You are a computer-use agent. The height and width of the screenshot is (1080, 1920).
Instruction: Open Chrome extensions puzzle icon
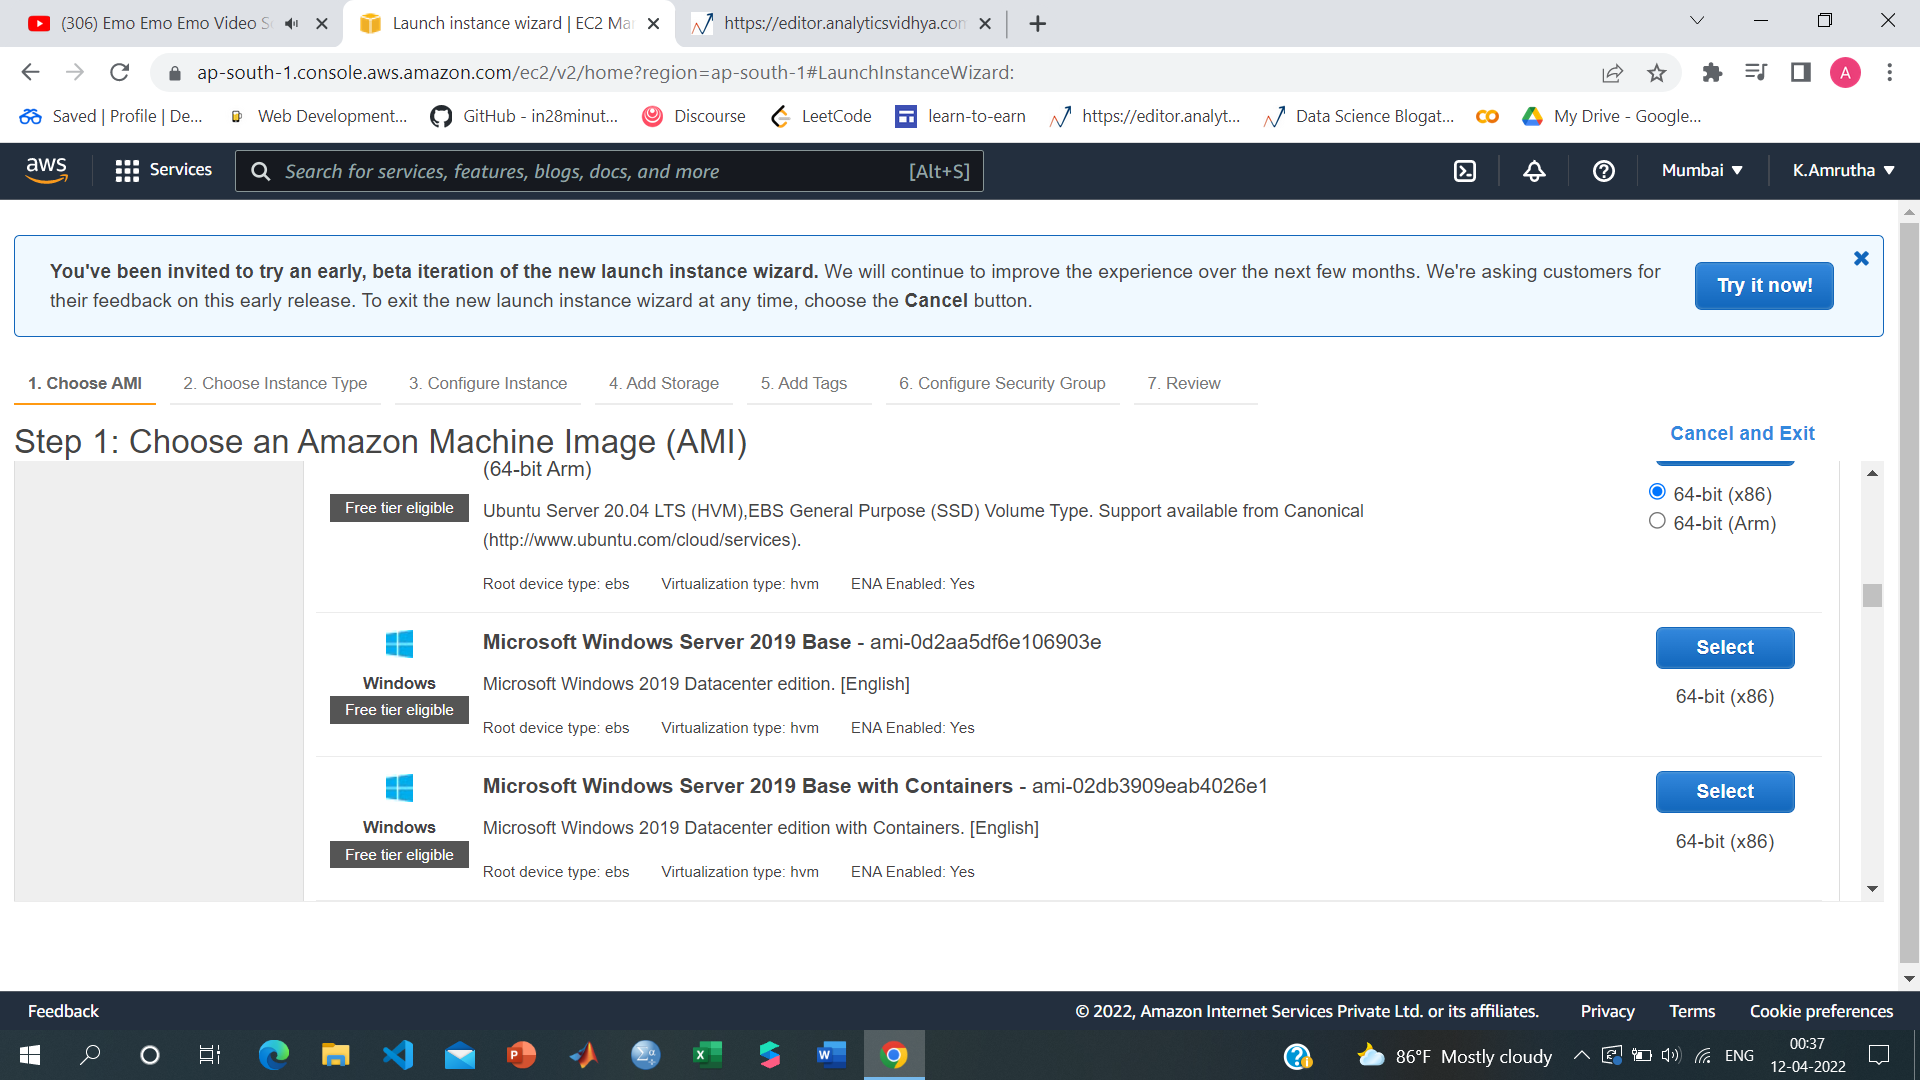click(1712, 72)
